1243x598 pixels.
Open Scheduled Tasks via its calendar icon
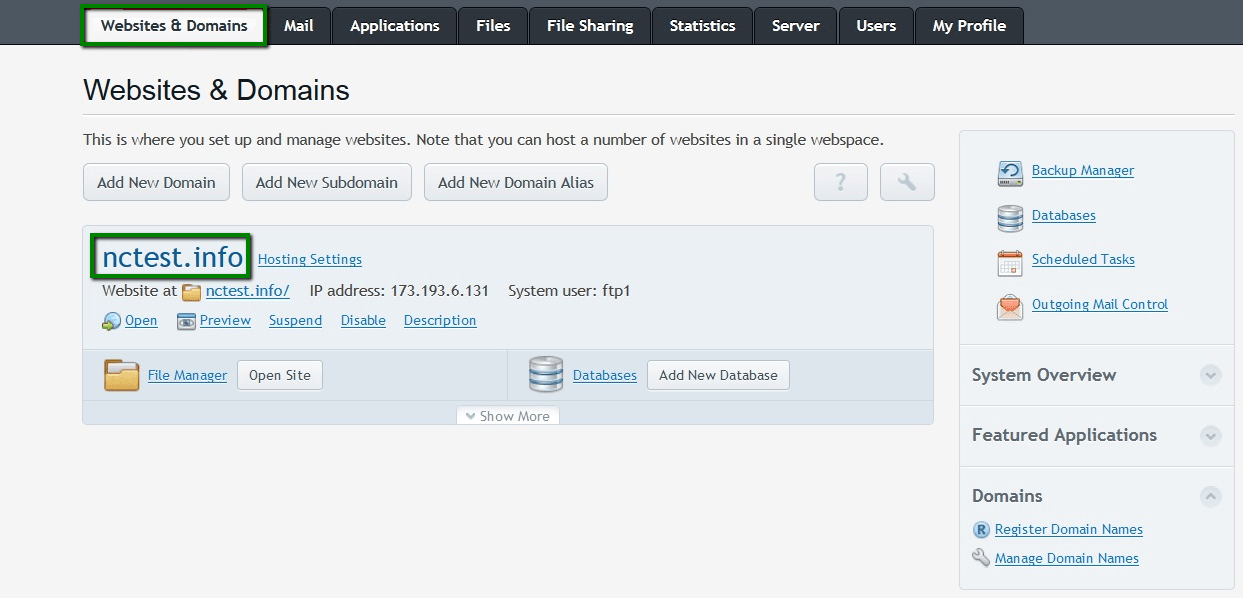tap(1009, 261)
